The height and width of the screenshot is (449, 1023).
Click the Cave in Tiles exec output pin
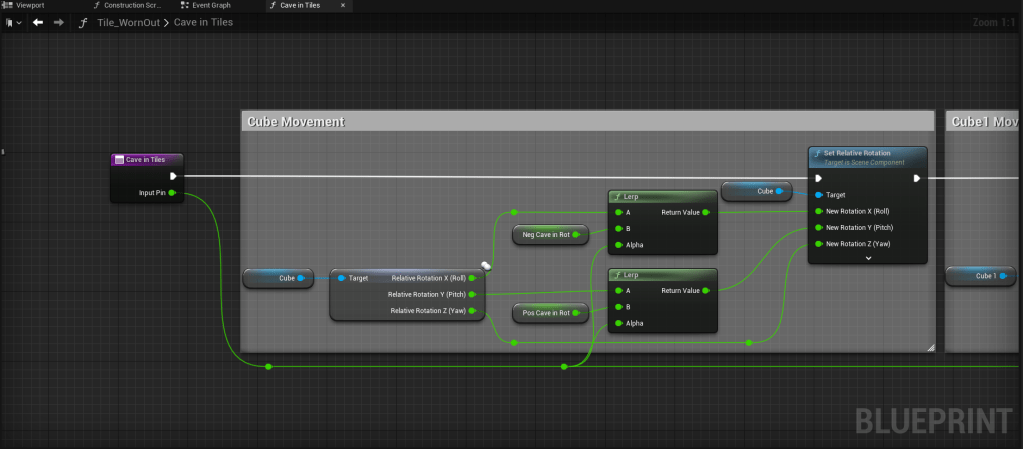(173, 176)
